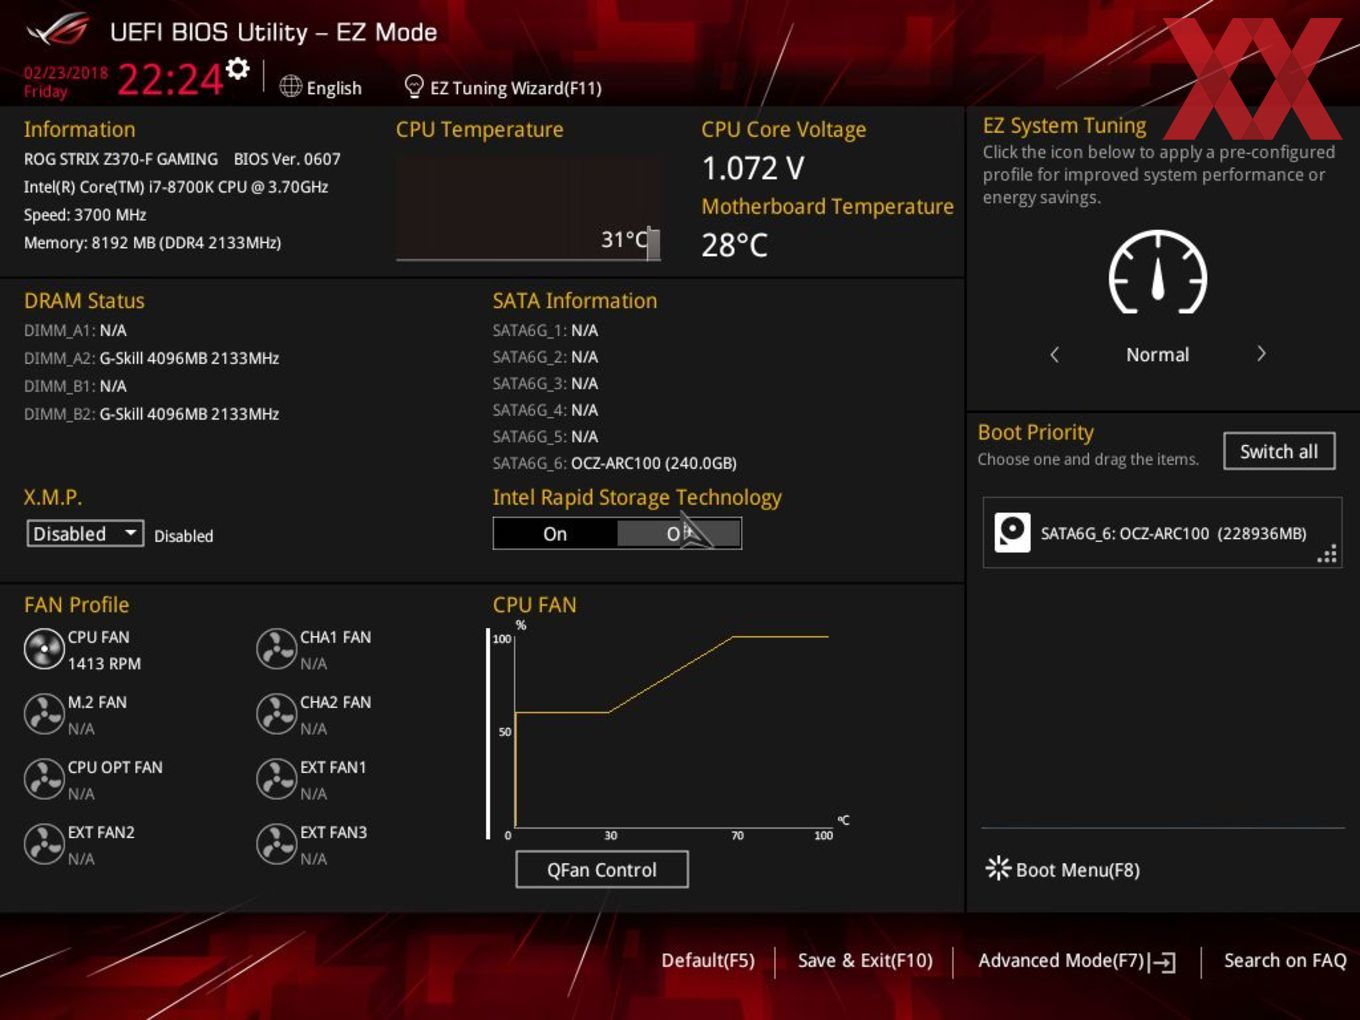The image size is (1360, 1020).
Task: Click the Switch all button
Action: tap(1279, 451)
